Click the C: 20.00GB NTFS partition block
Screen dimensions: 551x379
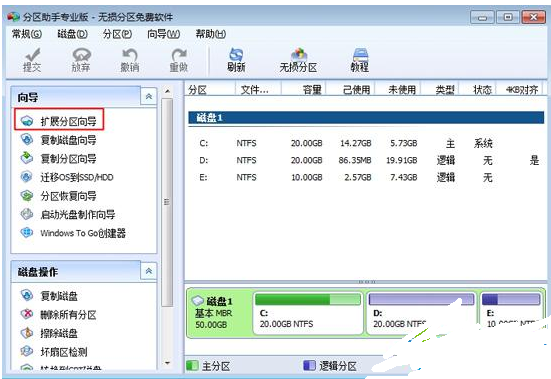coord(308,313)
